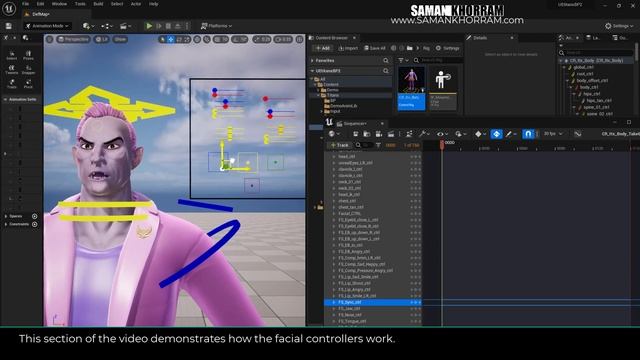The width and height of the screenshot is (640, 360).
Task: Switch to the Details tab
Action: coord(480,38)
